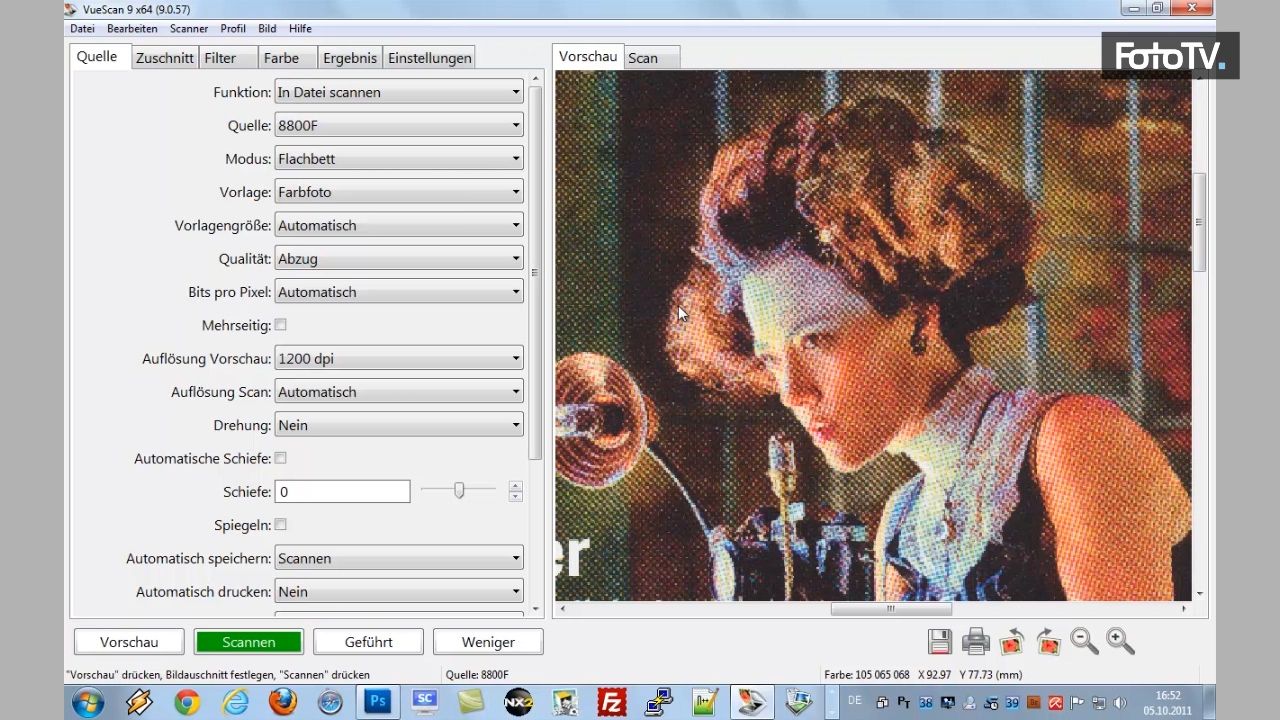Screen dimensions: 1280x720
Task: Click the volume speaker tray icon
Action: pos(1120,702)
